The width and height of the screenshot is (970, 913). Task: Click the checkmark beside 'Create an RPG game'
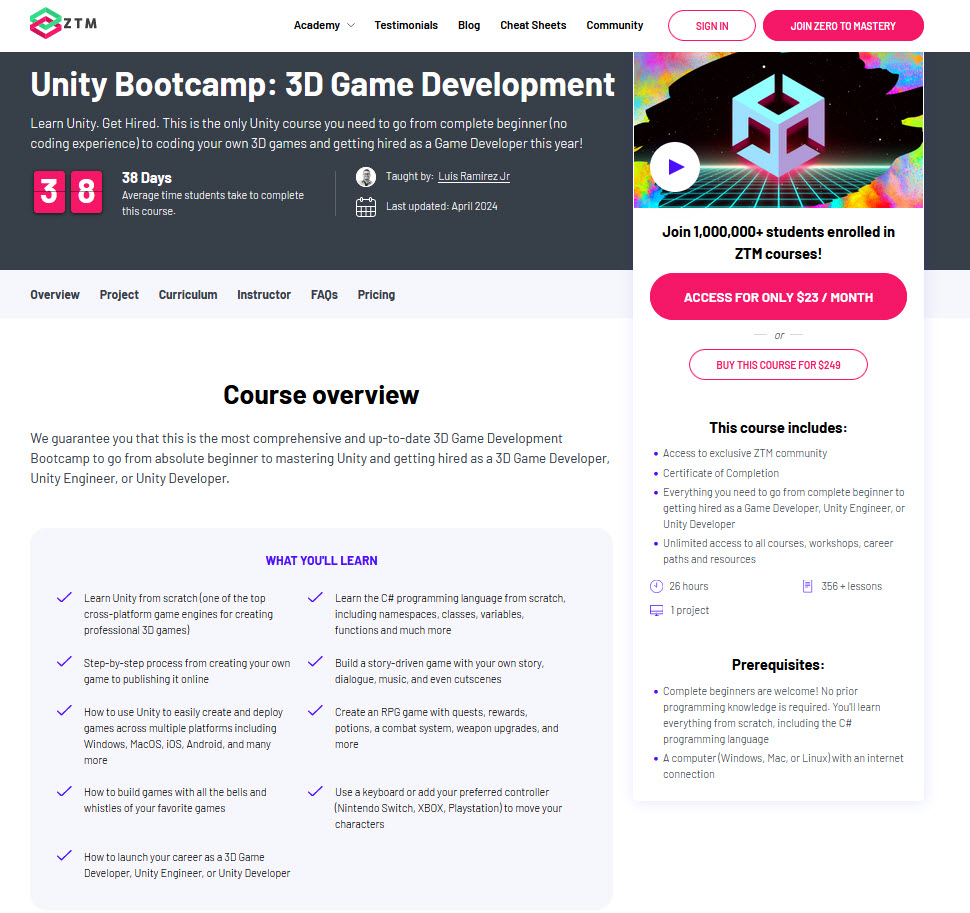click(x=315, y=711)
